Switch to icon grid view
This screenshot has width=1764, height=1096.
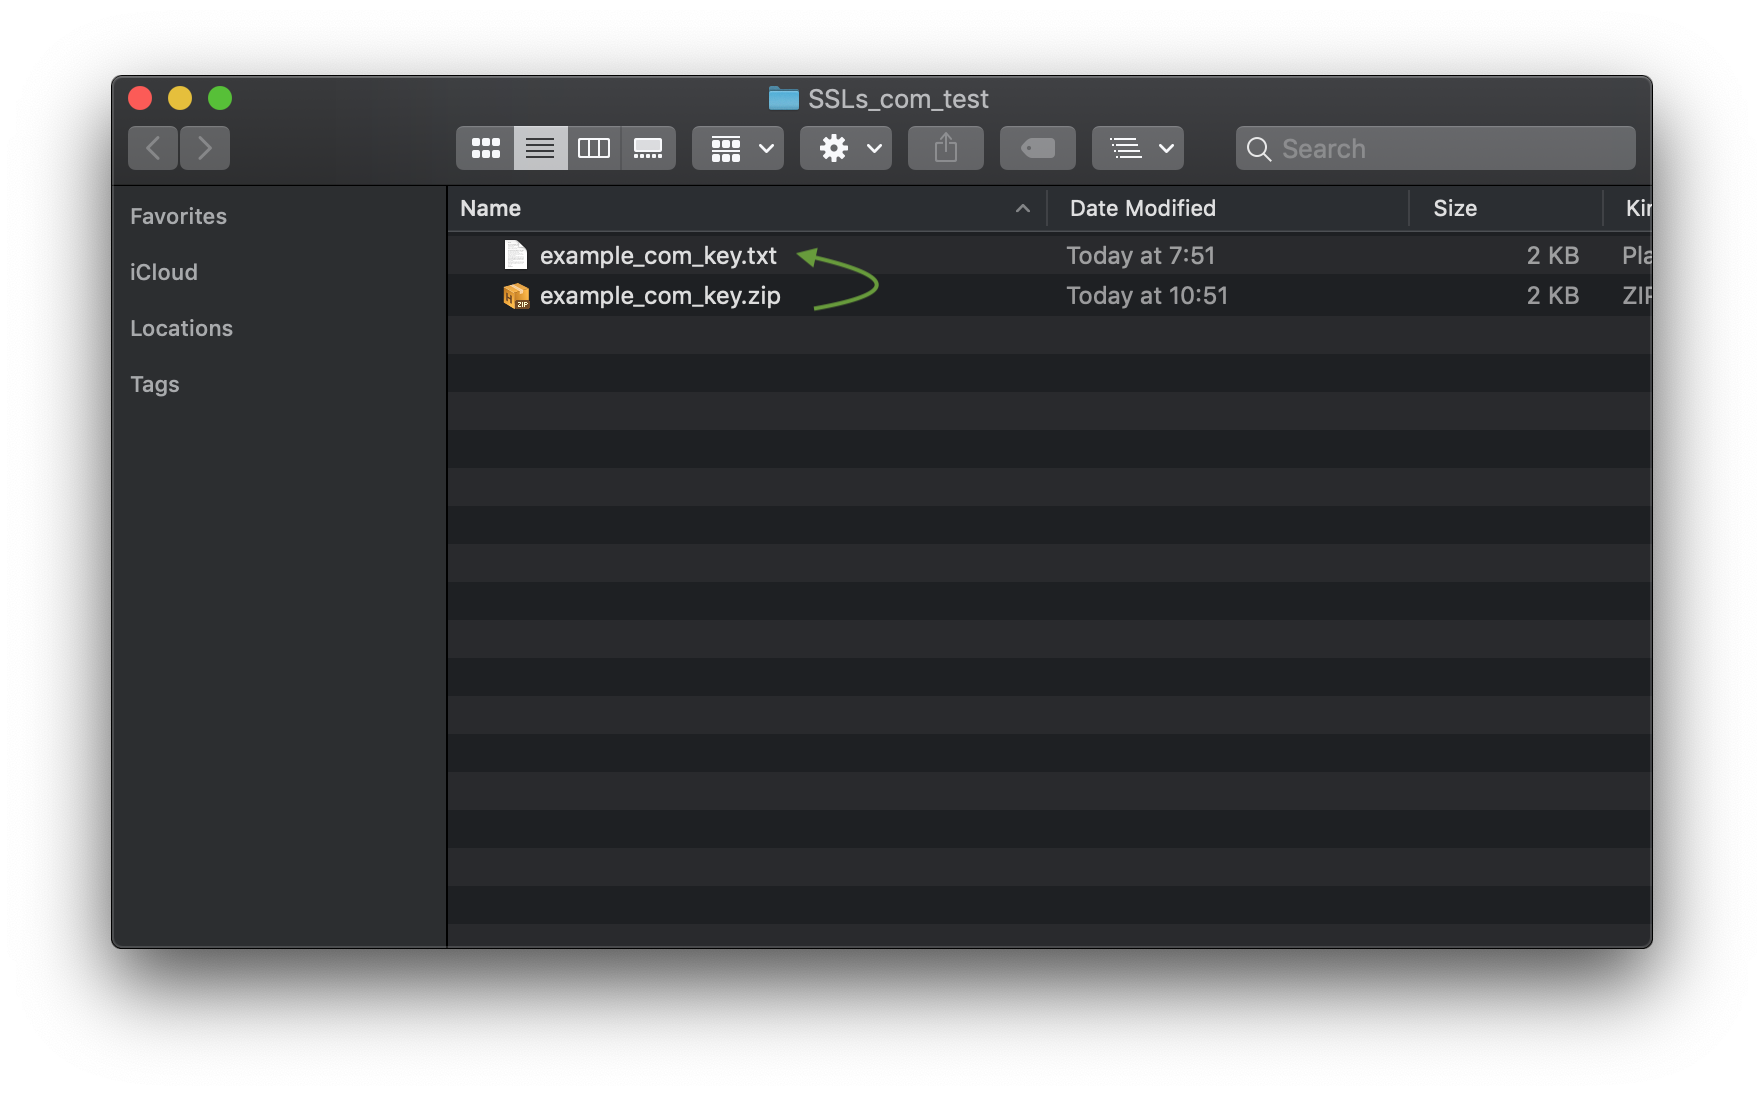click(x=486, y=148)
